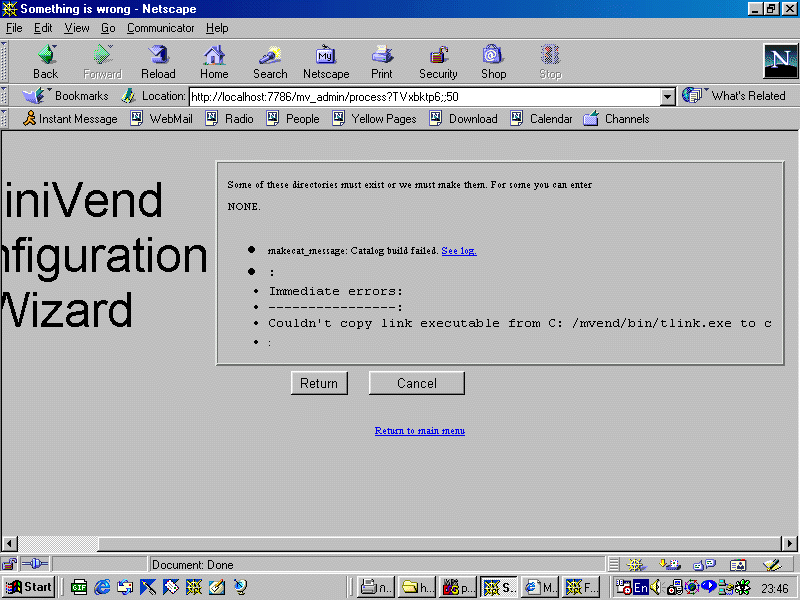Viewport: 800px width, 600px height.
Task: Follow the 'See log.' link
Action: pyautogui.click(x=458, y=250)
